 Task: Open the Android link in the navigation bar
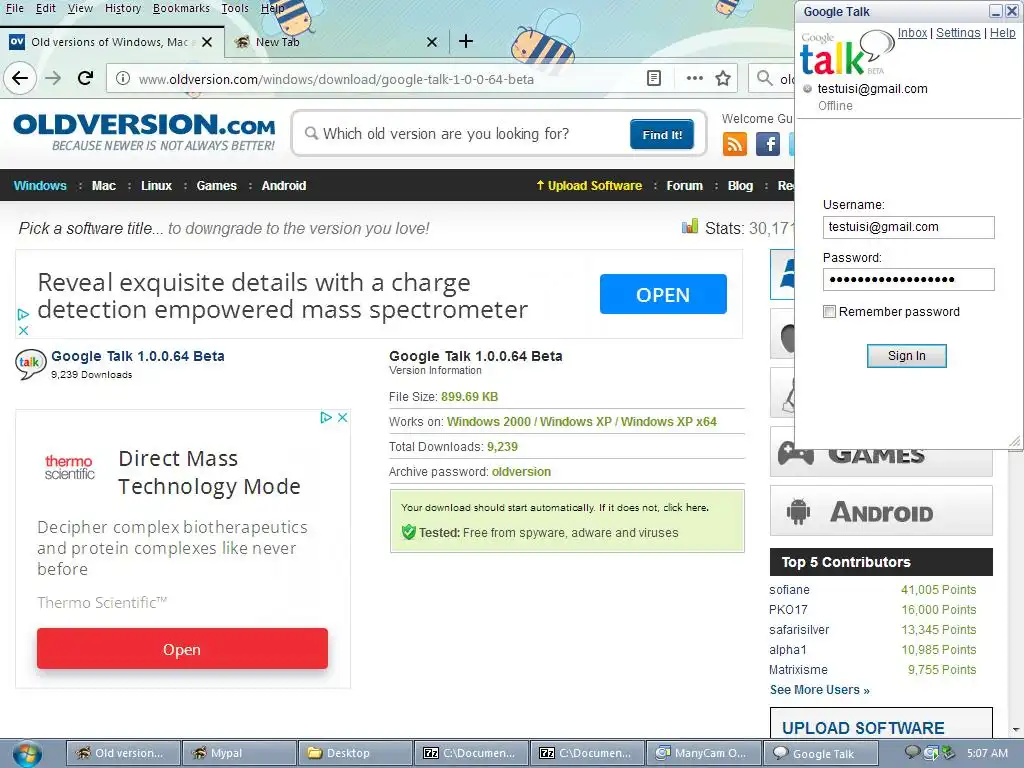point(283,185)
